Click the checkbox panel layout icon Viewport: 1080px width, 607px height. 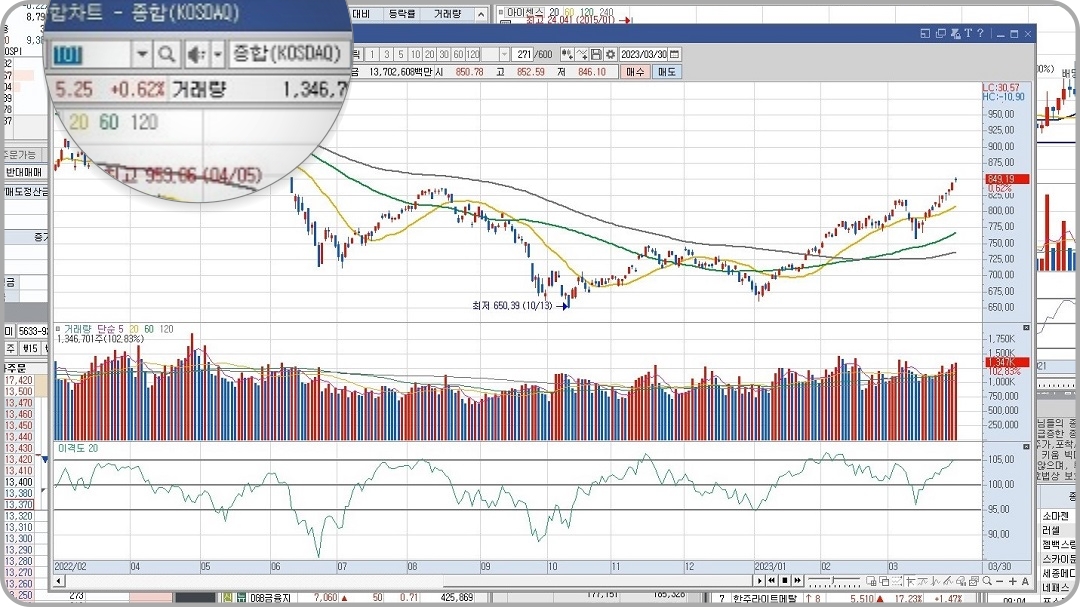point(974,581)
